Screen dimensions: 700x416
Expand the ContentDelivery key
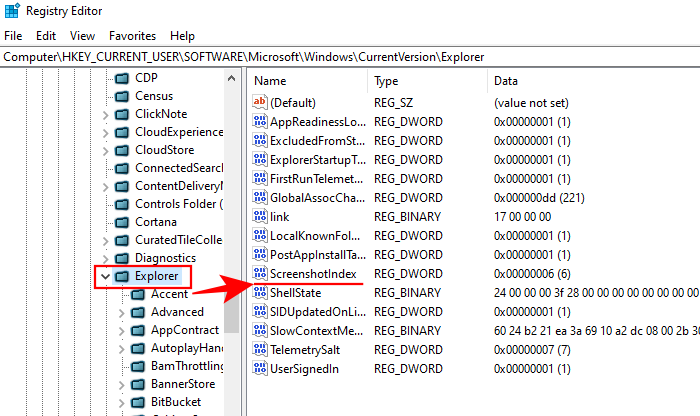105,187
